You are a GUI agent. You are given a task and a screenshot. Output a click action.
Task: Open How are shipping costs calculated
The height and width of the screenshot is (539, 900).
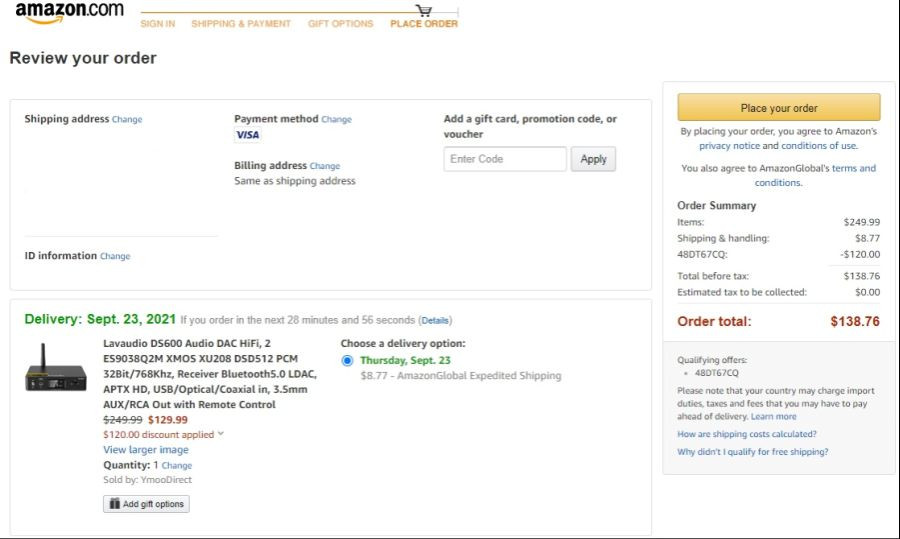pyautogui.click(x=747, y=434)
